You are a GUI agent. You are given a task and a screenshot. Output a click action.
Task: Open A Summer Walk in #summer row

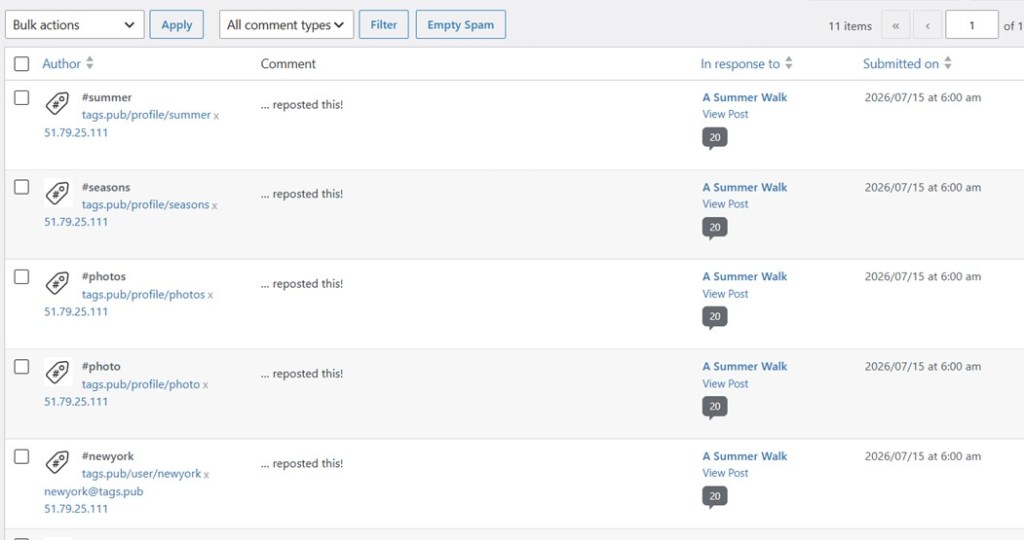744,97
